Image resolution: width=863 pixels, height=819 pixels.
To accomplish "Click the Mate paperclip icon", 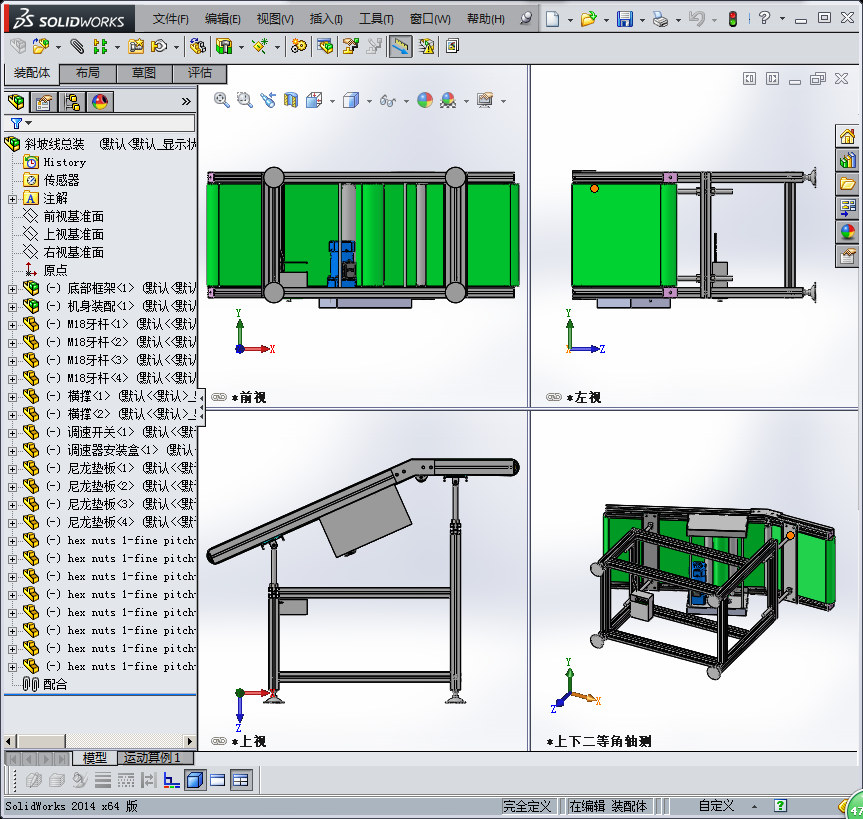I will click(77, 46).
